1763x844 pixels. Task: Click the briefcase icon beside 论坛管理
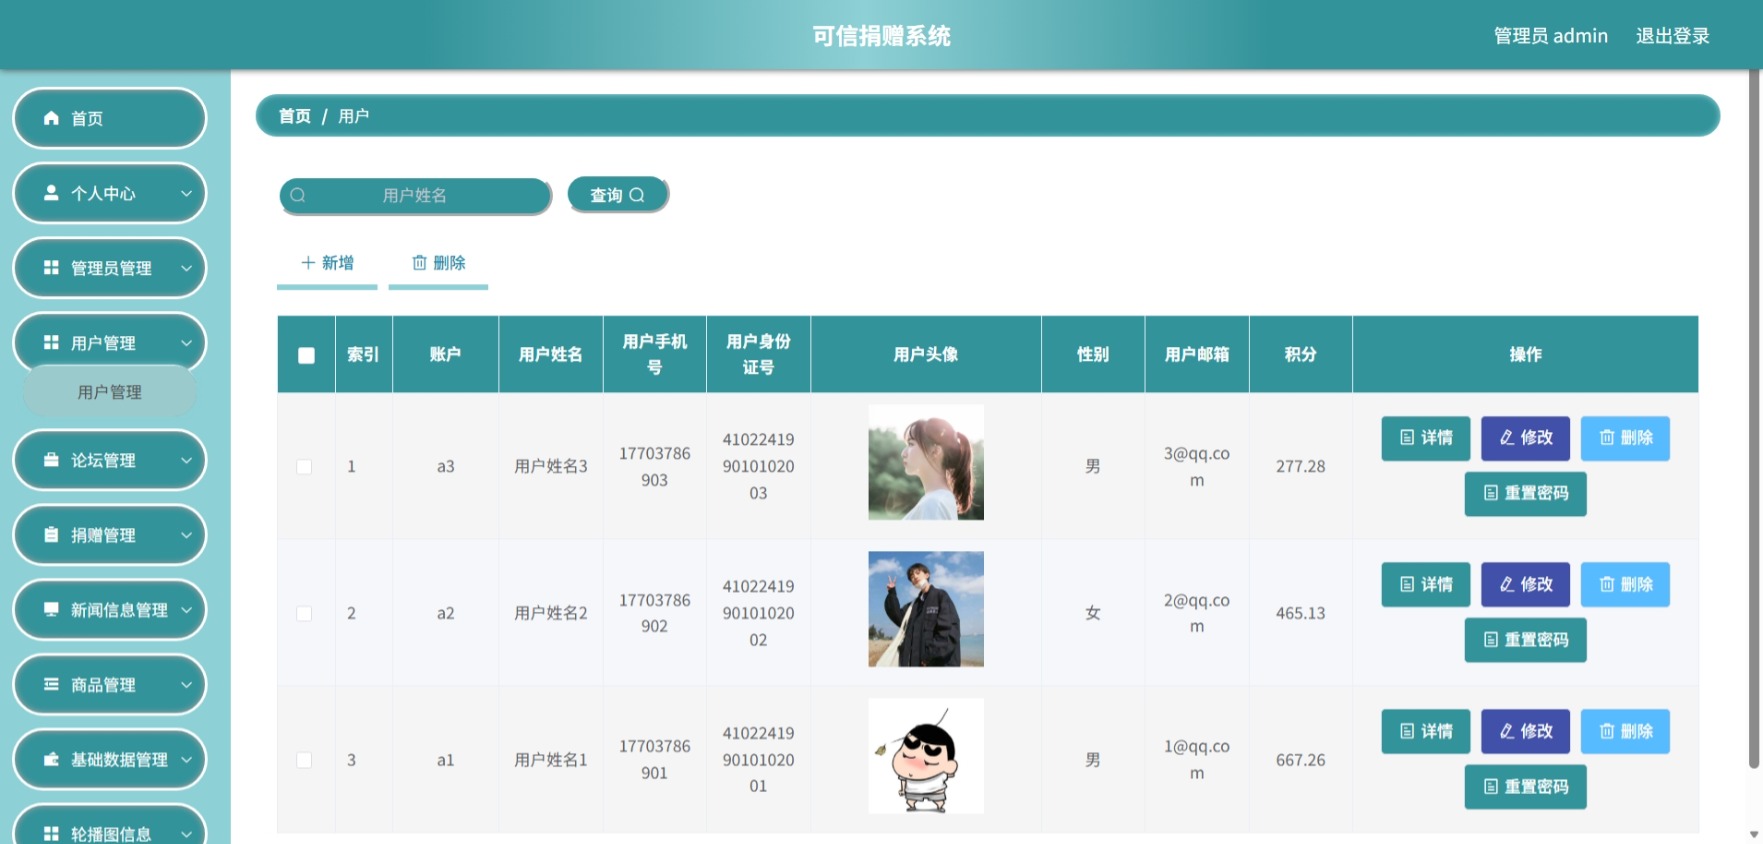pyautogui.click(x=51, y=460)
